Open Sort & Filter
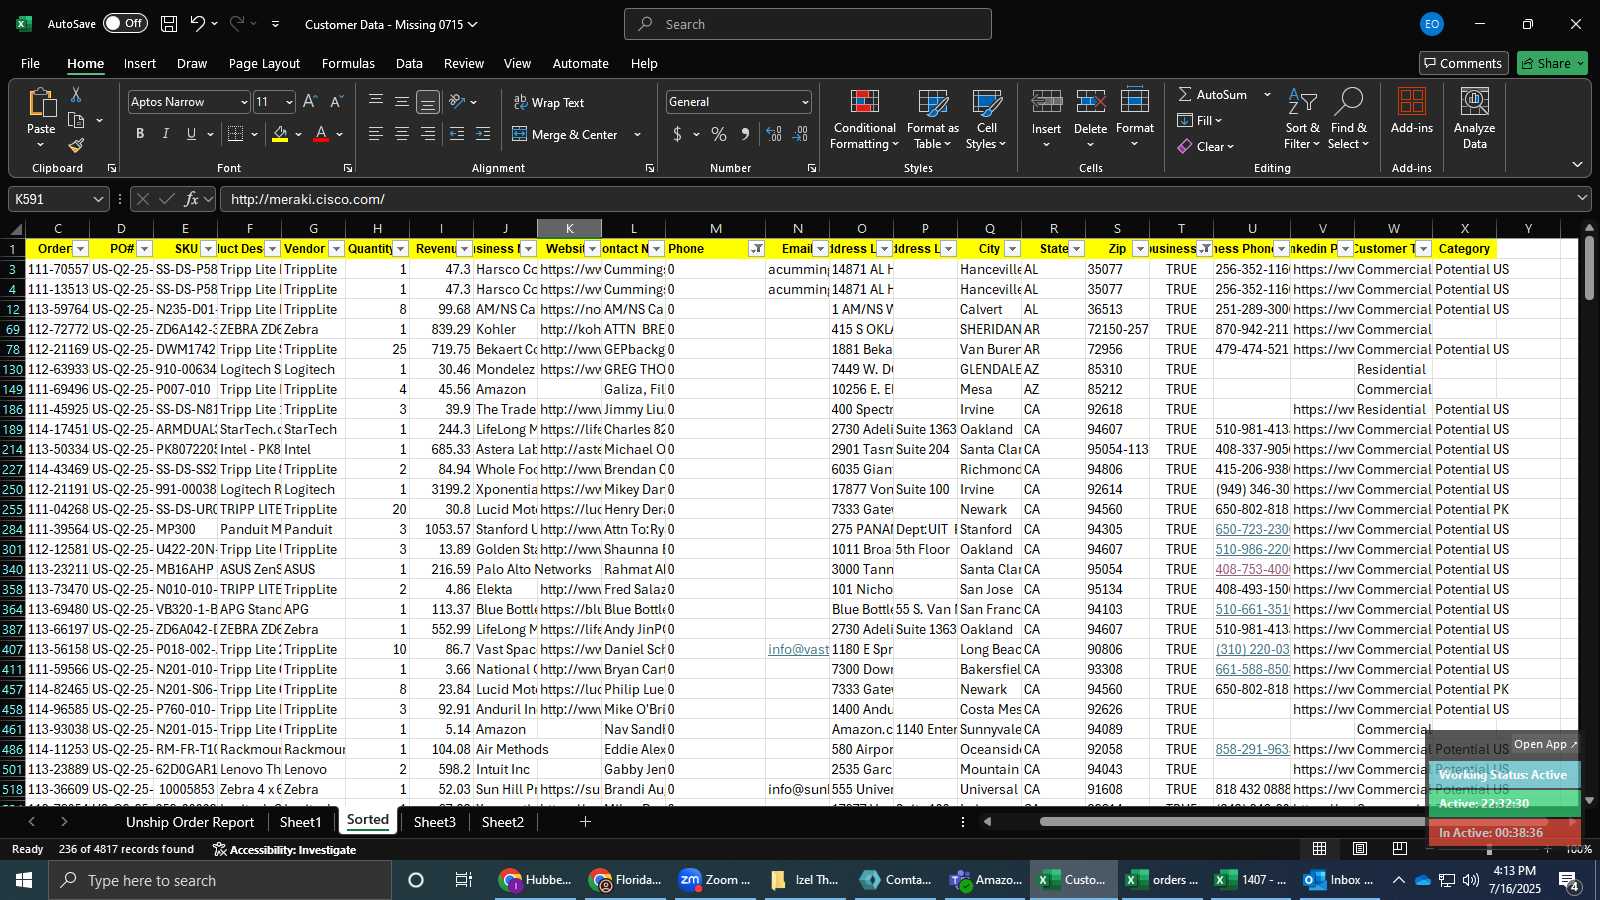1600x900 pixels. point(1302,119)
